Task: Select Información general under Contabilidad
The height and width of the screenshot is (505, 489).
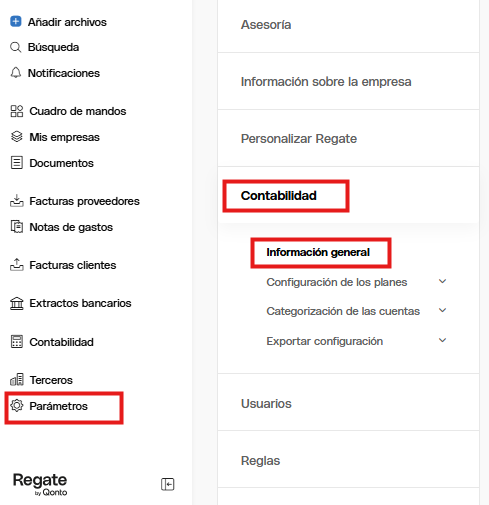Action: [x=318, y=252]
